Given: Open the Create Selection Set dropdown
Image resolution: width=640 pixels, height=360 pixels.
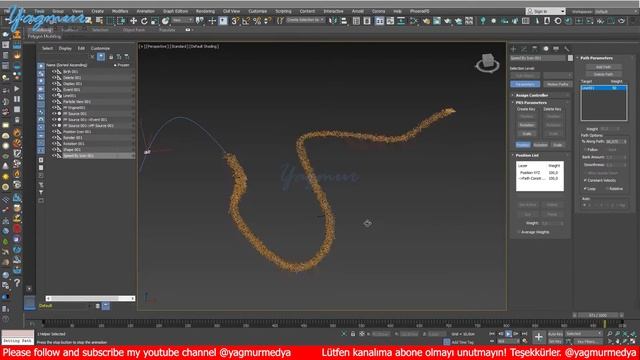Looking at the screenshot, I should click(305, 20).
